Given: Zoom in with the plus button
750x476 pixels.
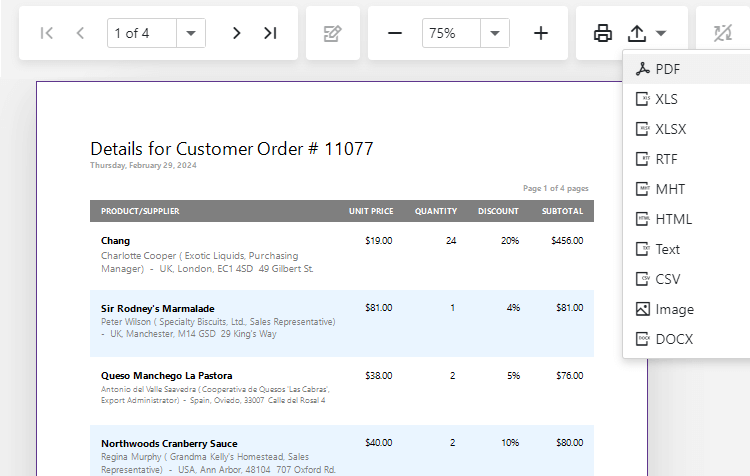Looking at the screenshot, I should click(541, 33).
